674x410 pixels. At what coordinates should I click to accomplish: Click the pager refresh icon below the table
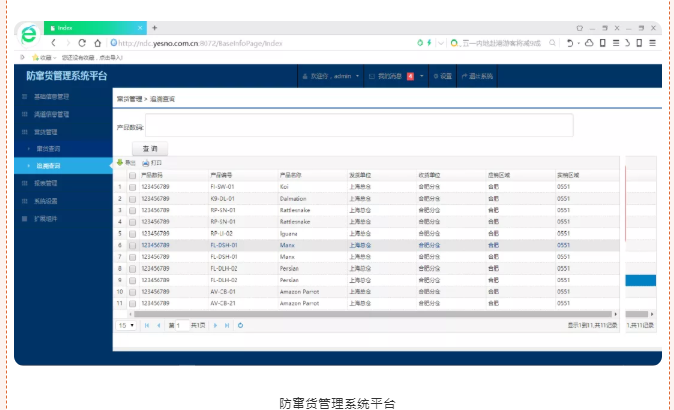[x=241, y=325]
